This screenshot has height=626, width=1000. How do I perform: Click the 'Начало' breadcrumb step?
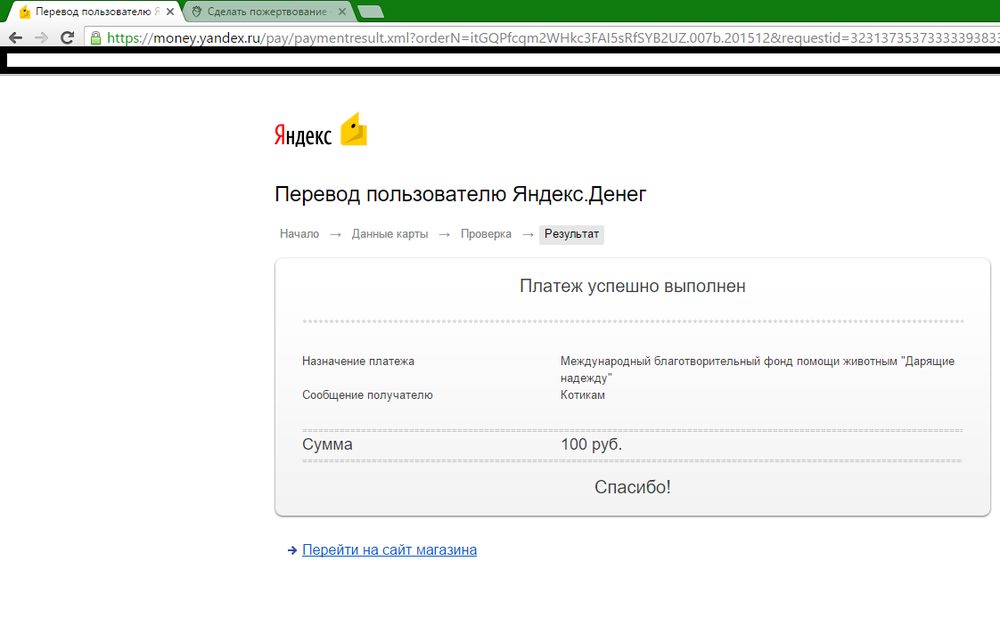(x=299, y=234)
